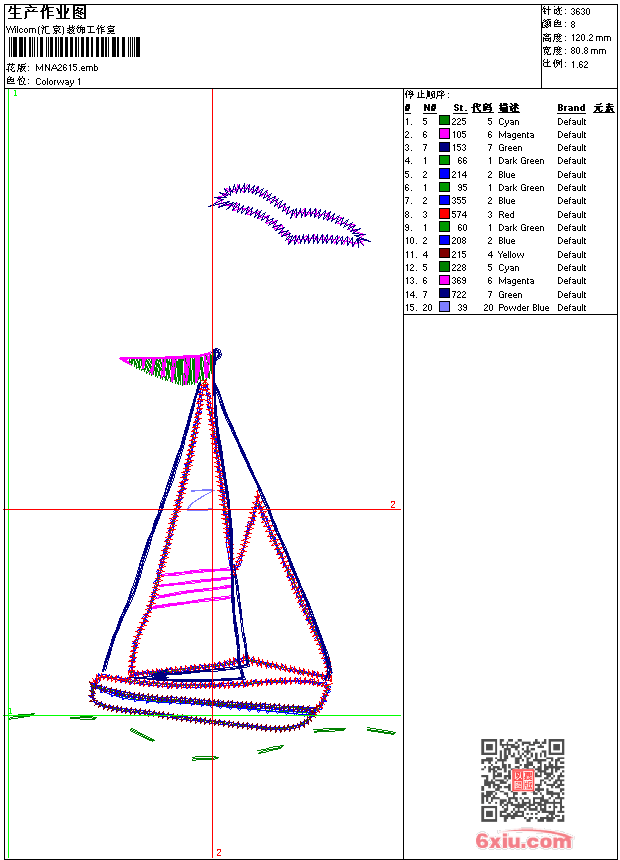Click the Blue swatch in stop row 5
Viewport: 620px width, 860px height.
point(444,174)
